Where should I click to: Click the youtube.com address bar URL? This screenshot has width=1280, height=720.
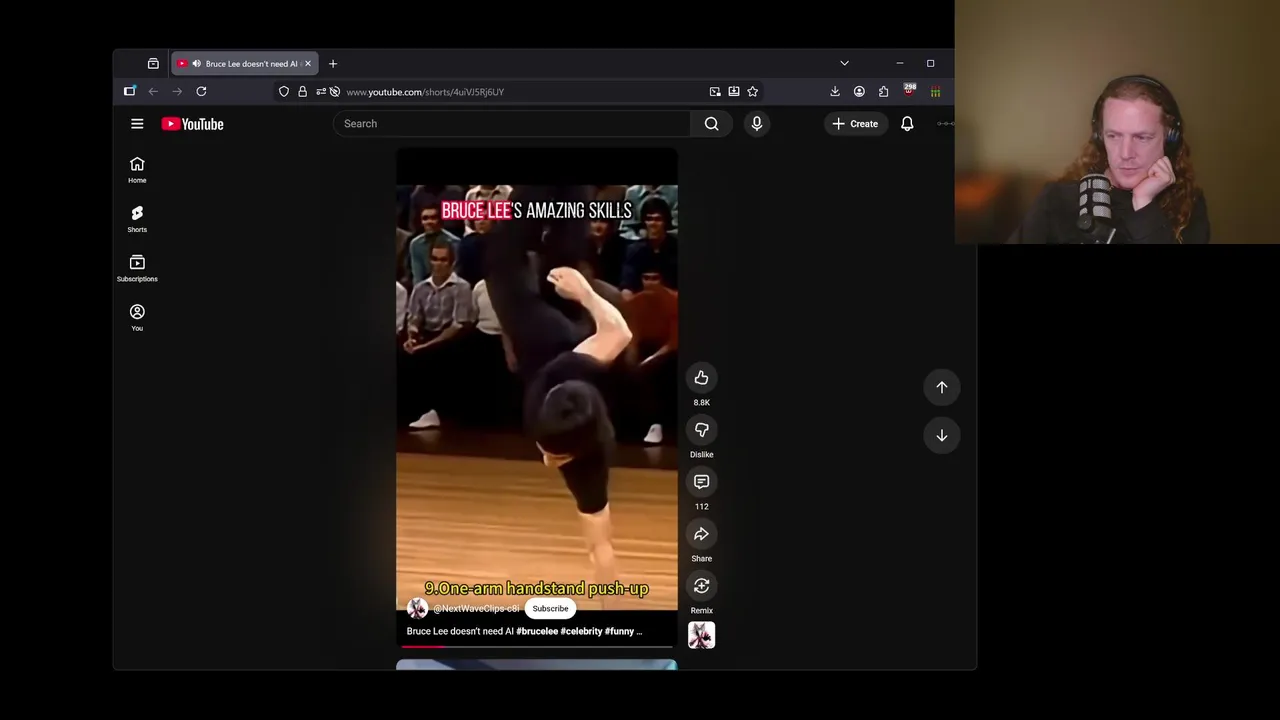pyautogui.click(x=425, y=92)
